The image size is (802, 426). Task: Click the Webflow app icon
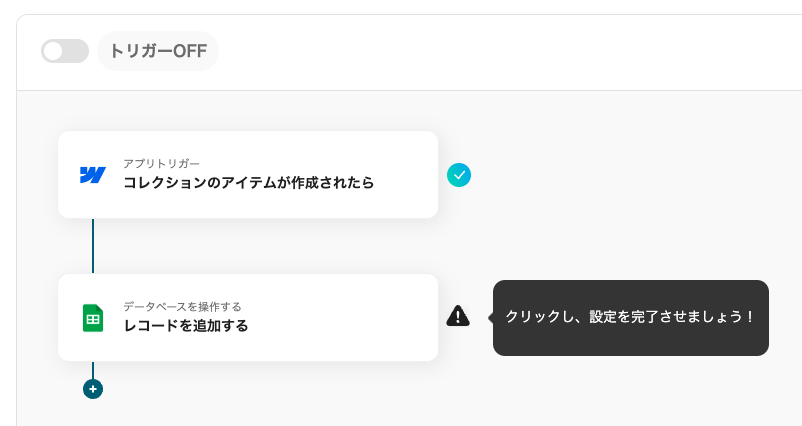point(93,175)
